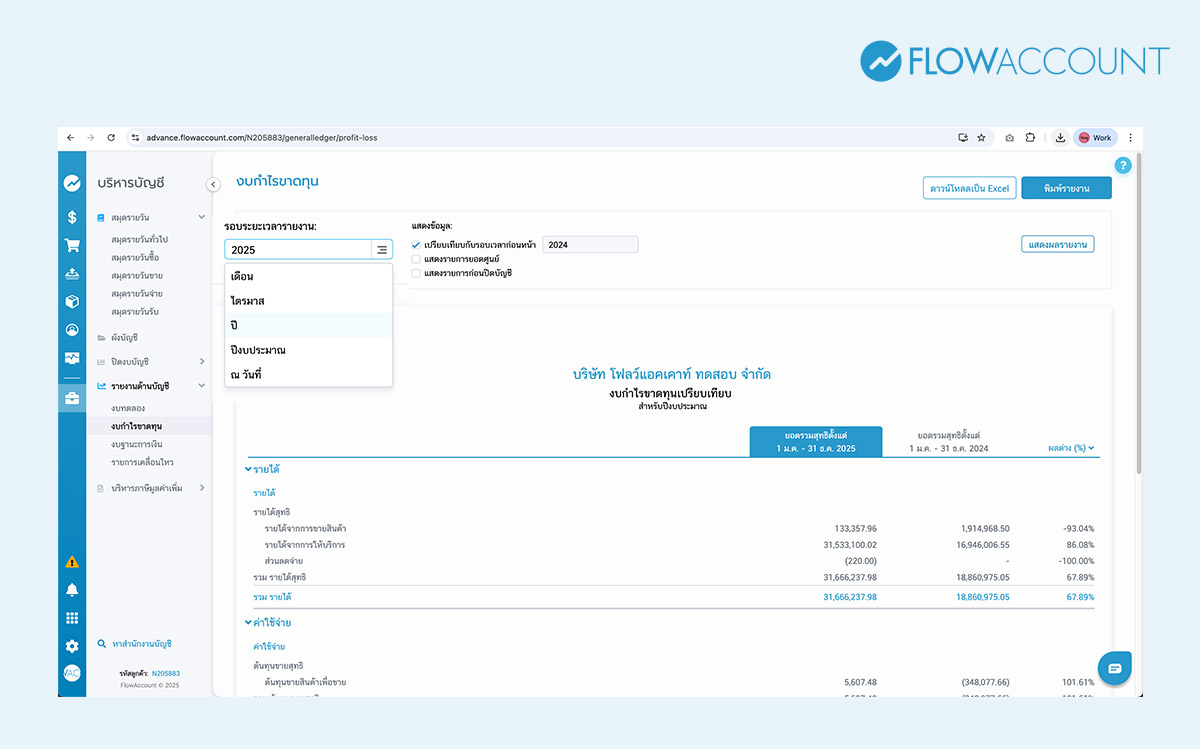Click the 3D box products icon
The image size is (1200, 749).
coord(72,302)
